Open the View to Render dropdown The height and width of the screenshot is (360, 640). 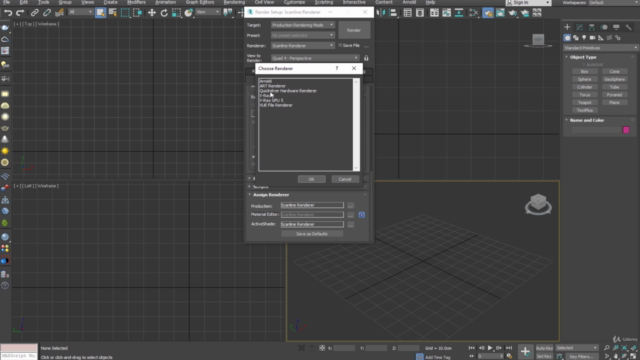pyautogui.click(x=315, y=58)
